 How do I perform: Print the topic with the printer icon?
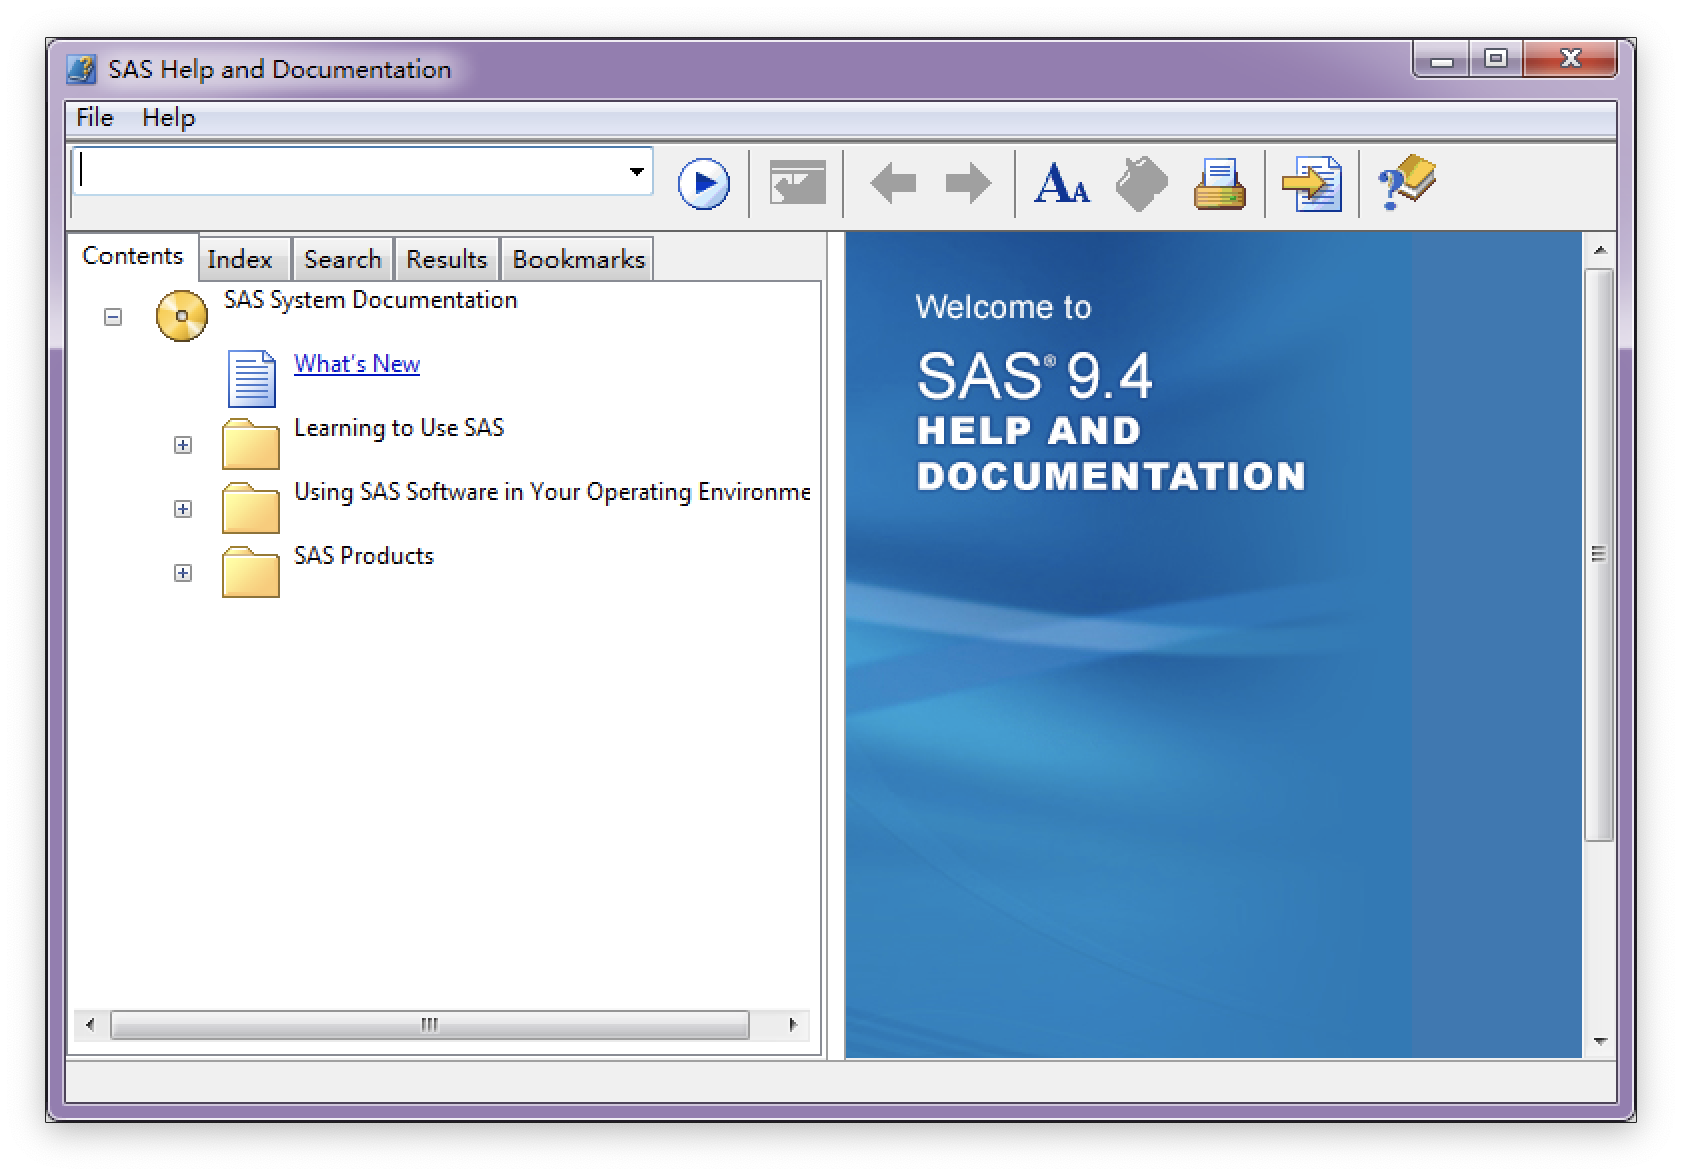[x=1220, y=184]
